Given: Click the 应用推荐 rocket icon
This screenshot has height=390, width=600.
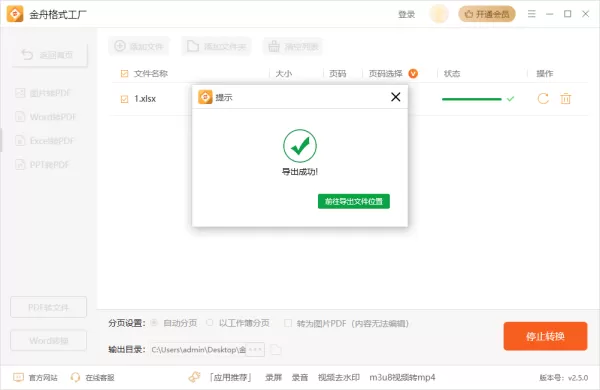Looking at the screenshot, I should click(x=194, y=377).
